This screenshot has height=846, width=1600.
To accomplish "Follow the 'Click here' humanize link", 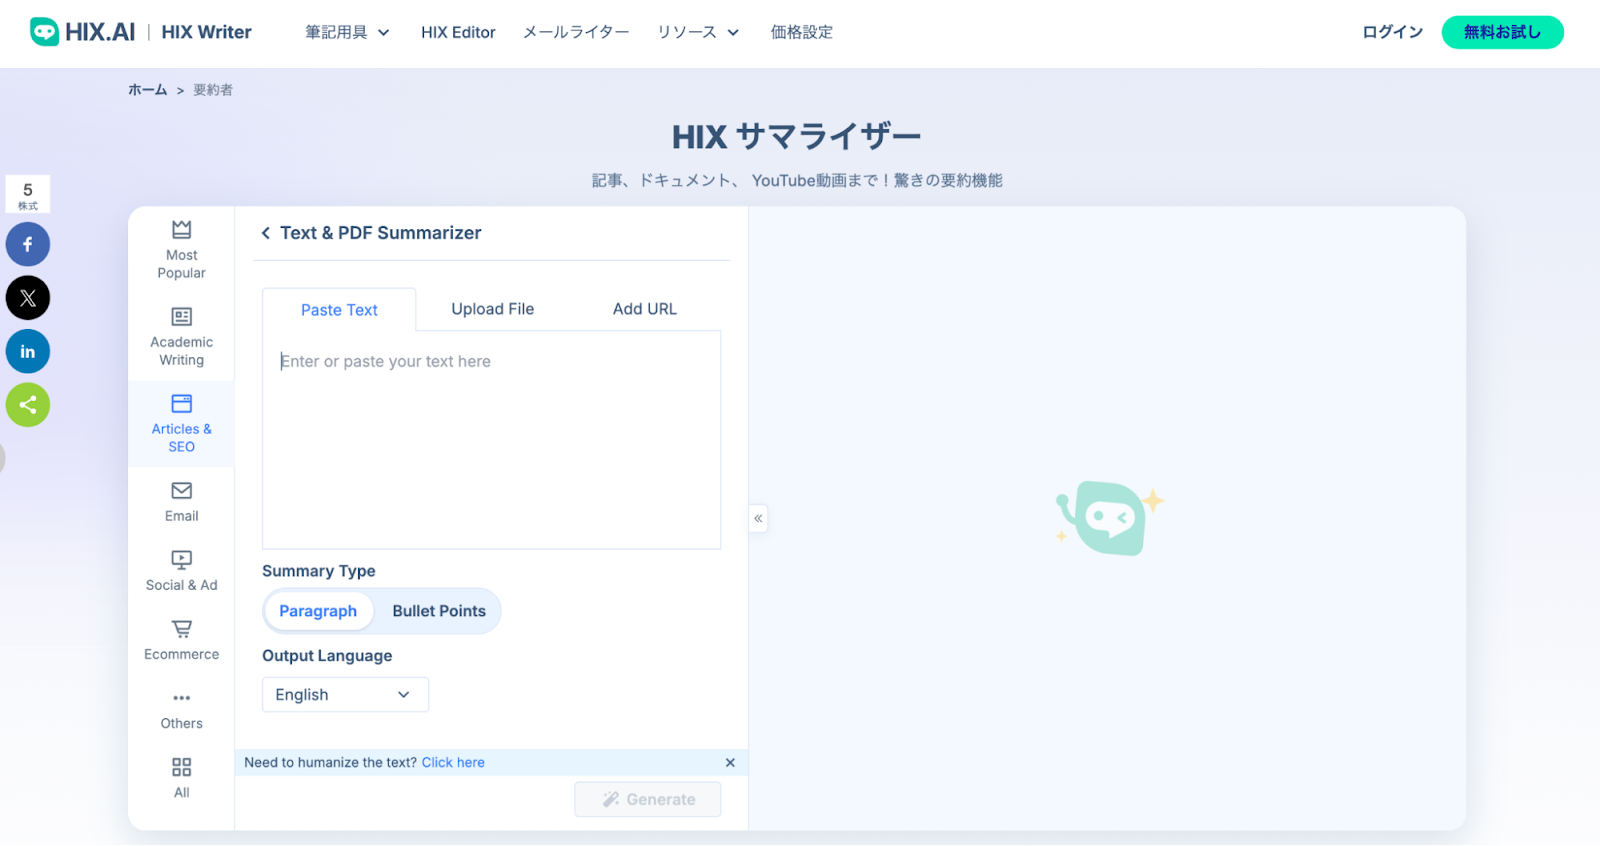I will [453, 762].
